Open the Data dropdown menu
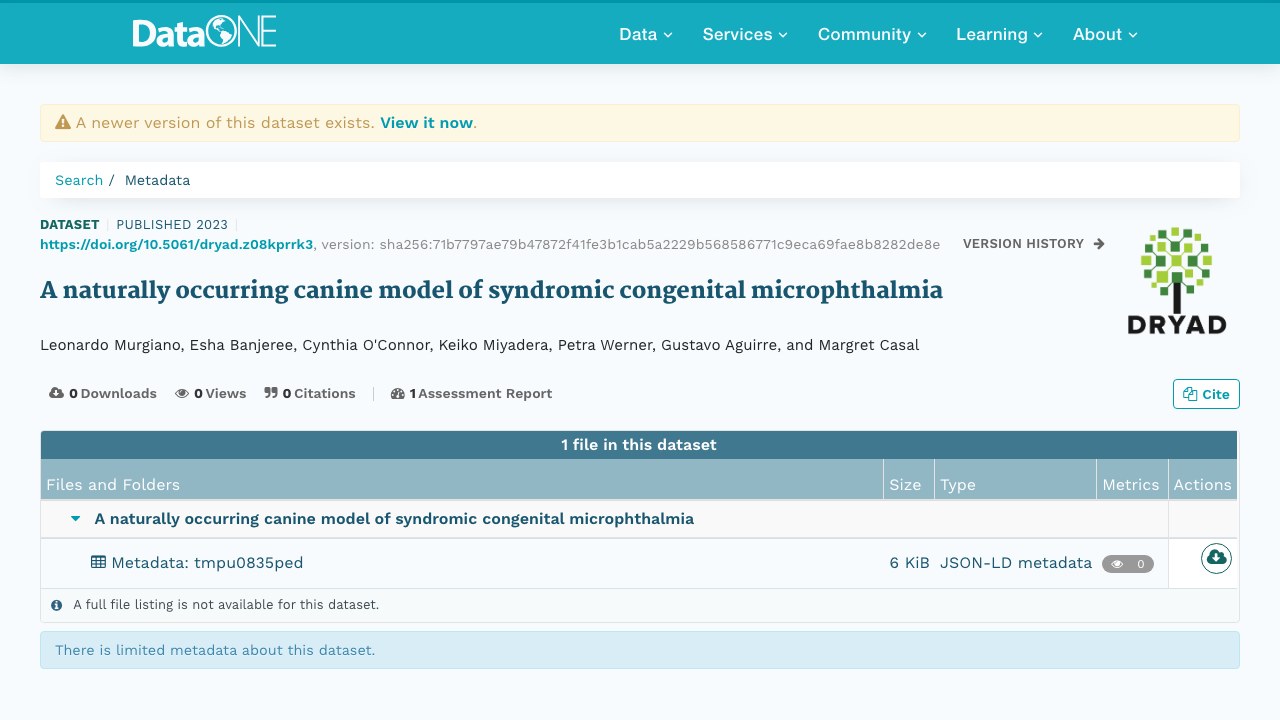 pyautogui.click(x=646, y=34)
